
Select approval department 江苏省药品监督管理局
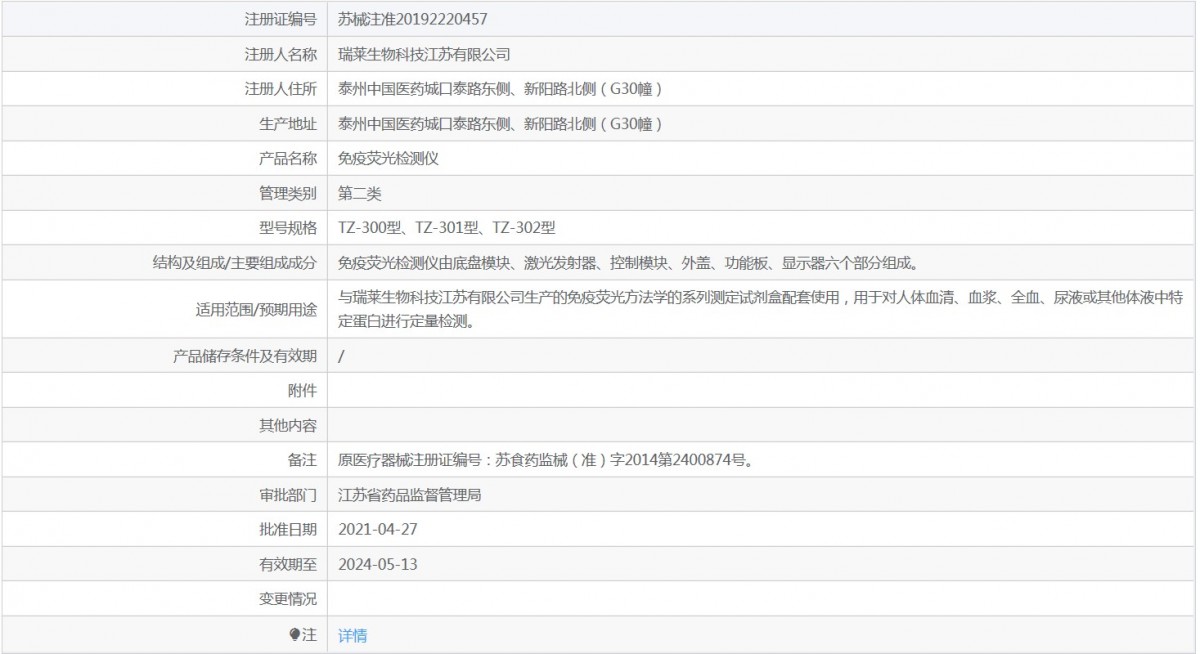[x=410, y=495]
